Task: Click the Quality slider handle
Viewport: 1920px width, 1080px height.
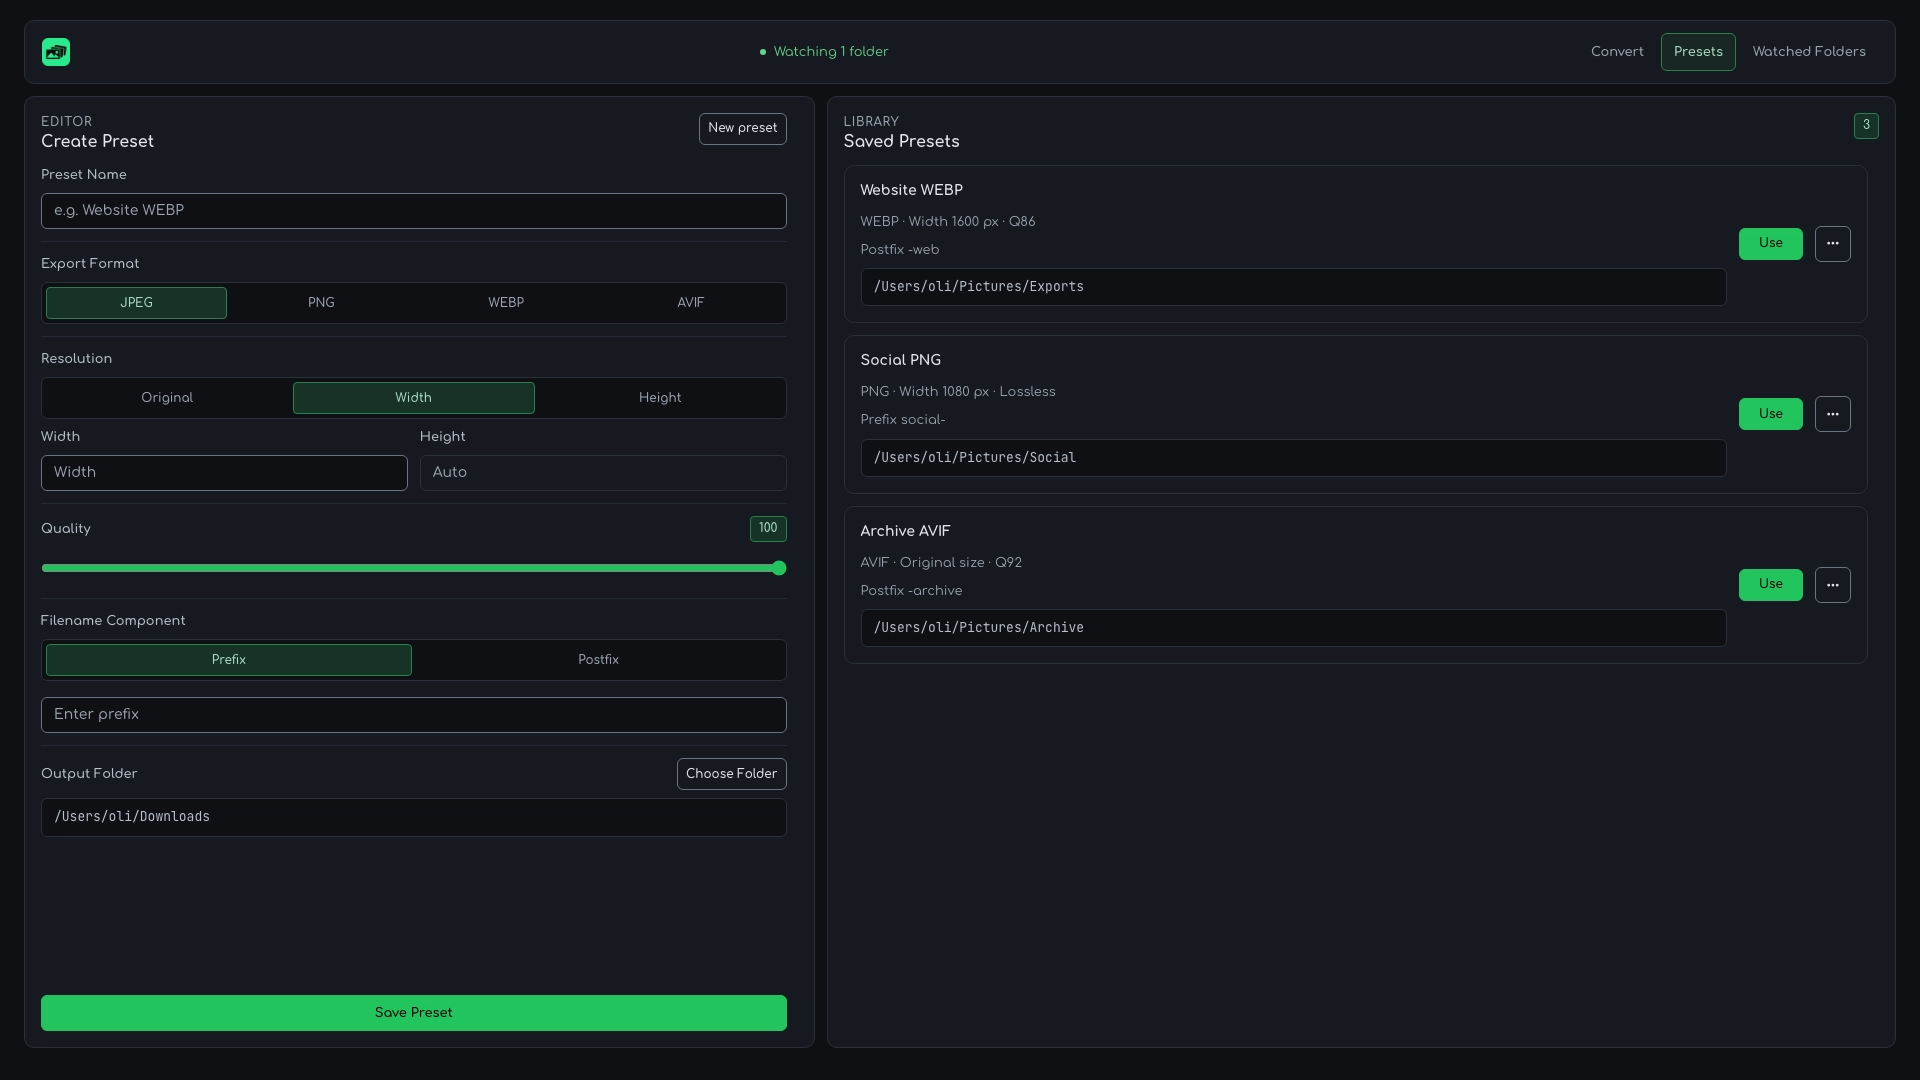Action: [779, 568]
